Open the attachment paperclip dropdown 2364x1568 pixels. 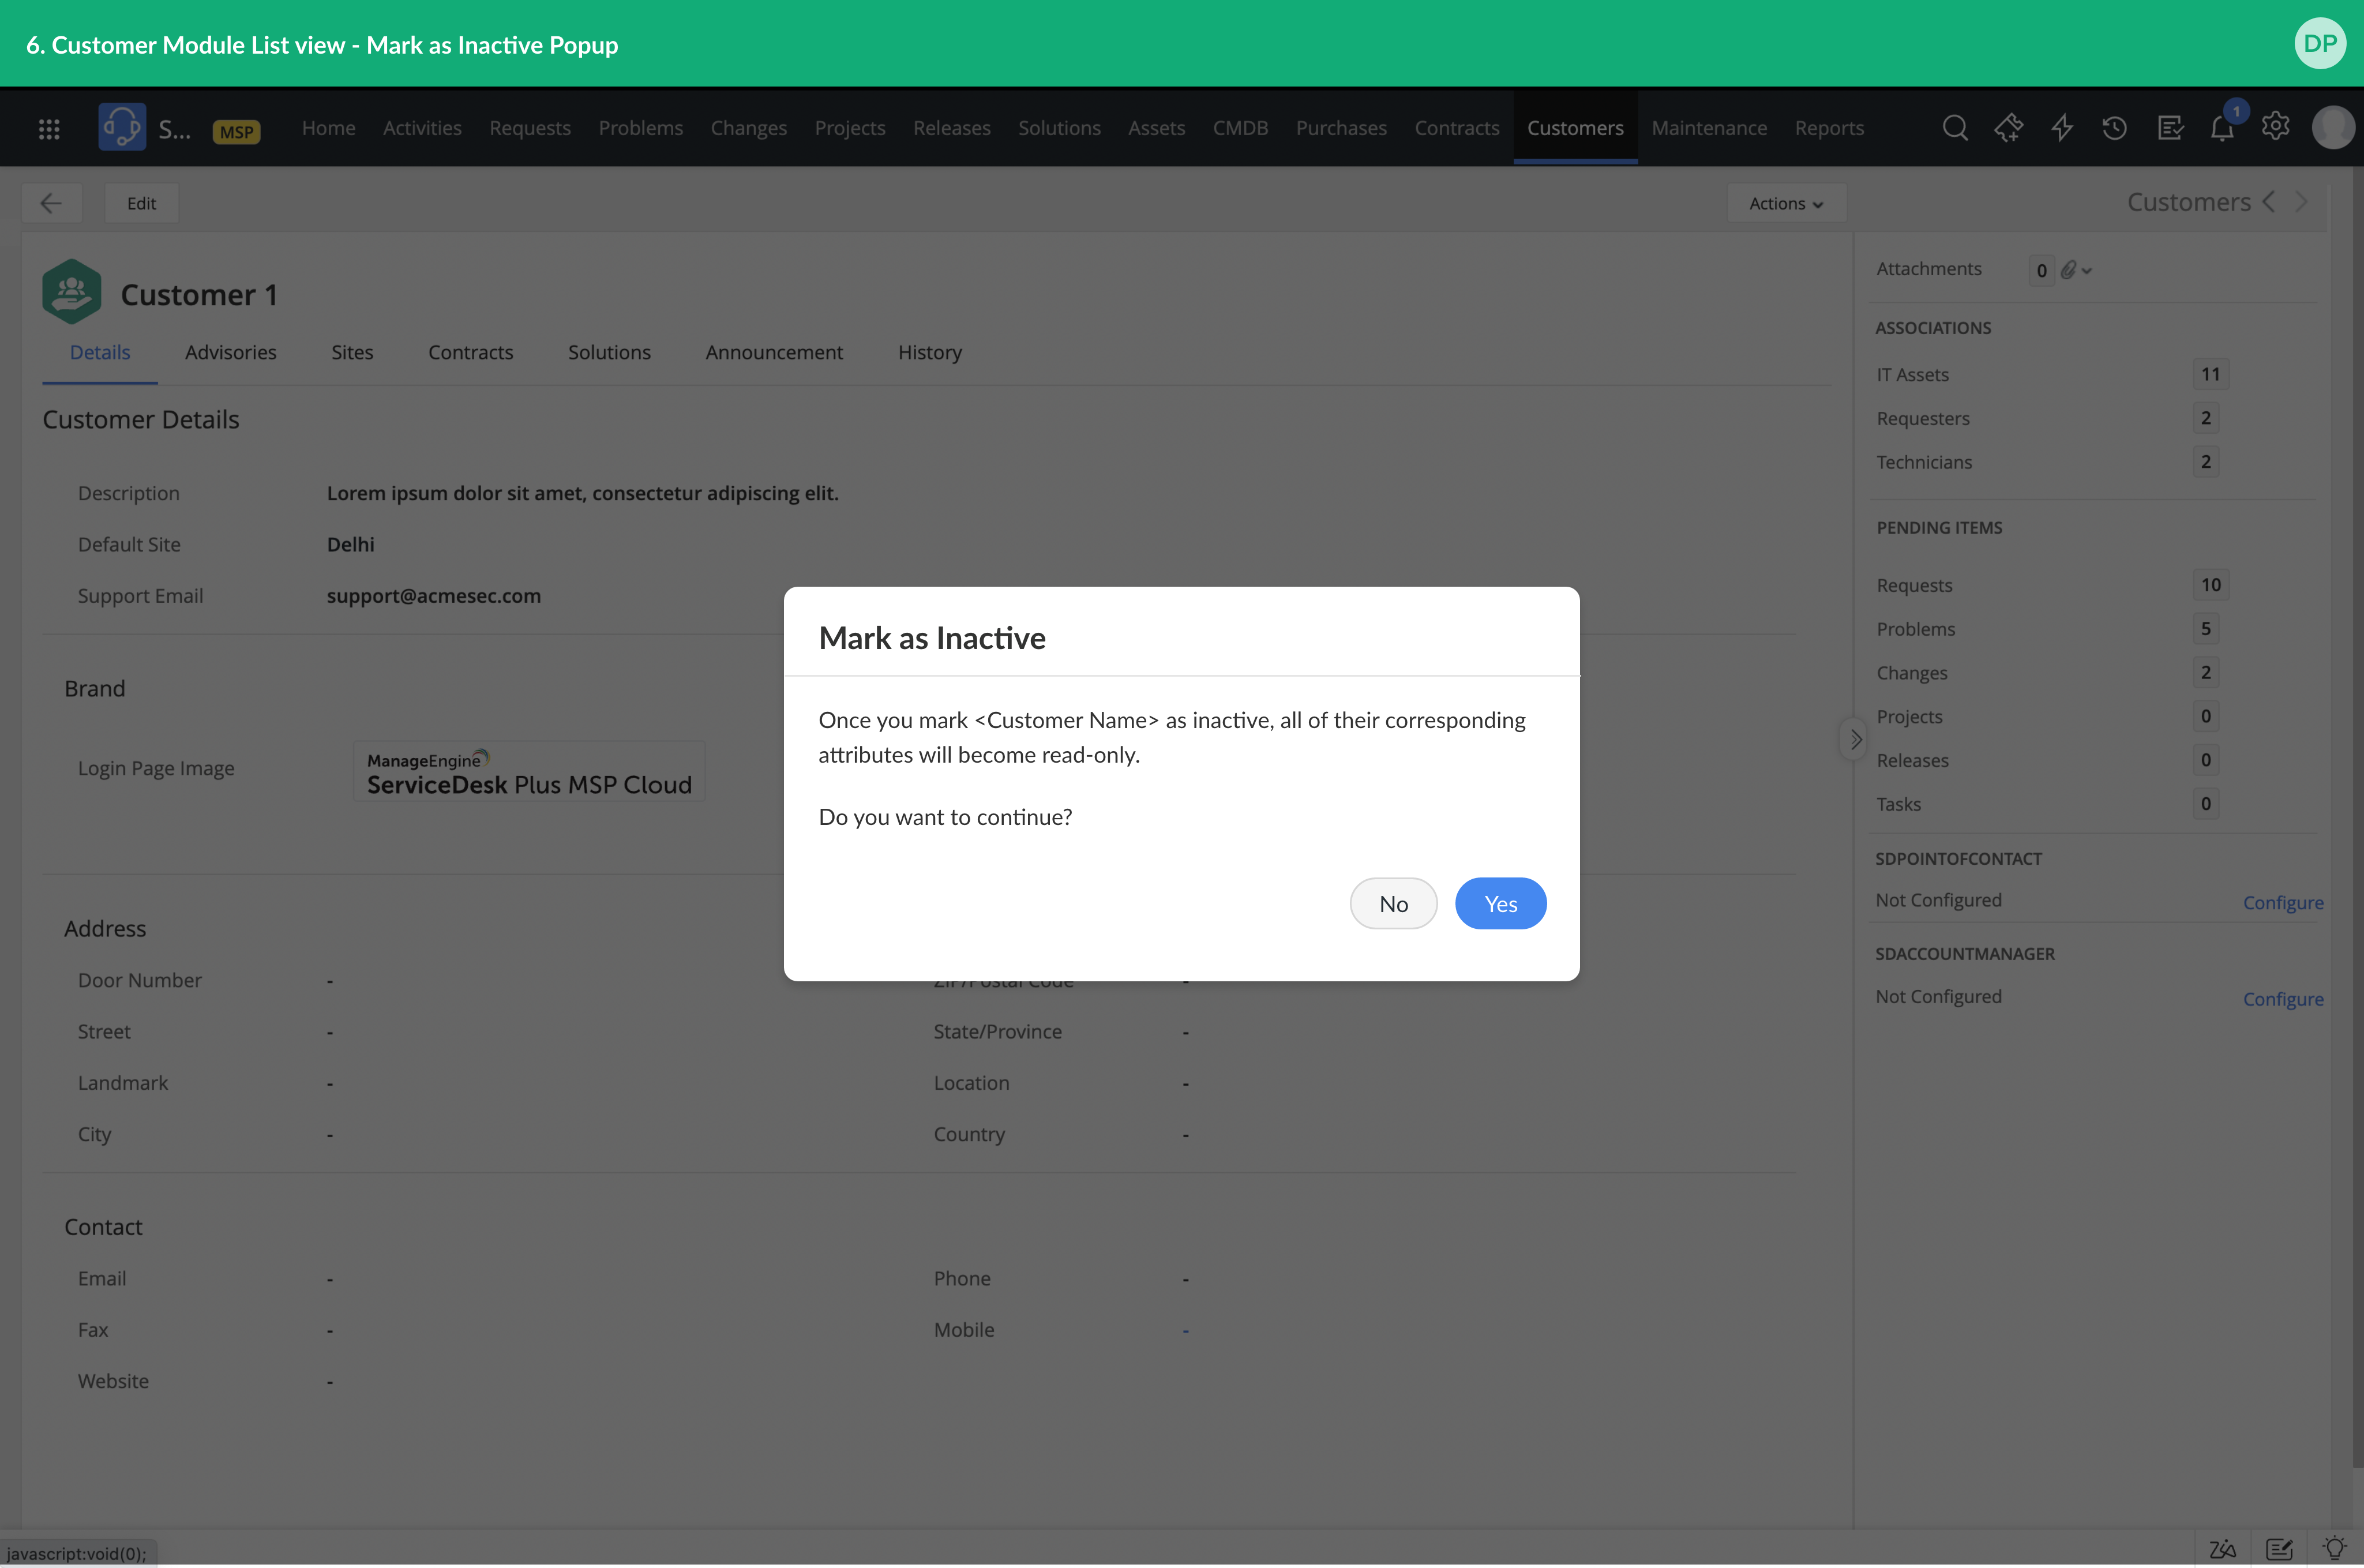2076,270
